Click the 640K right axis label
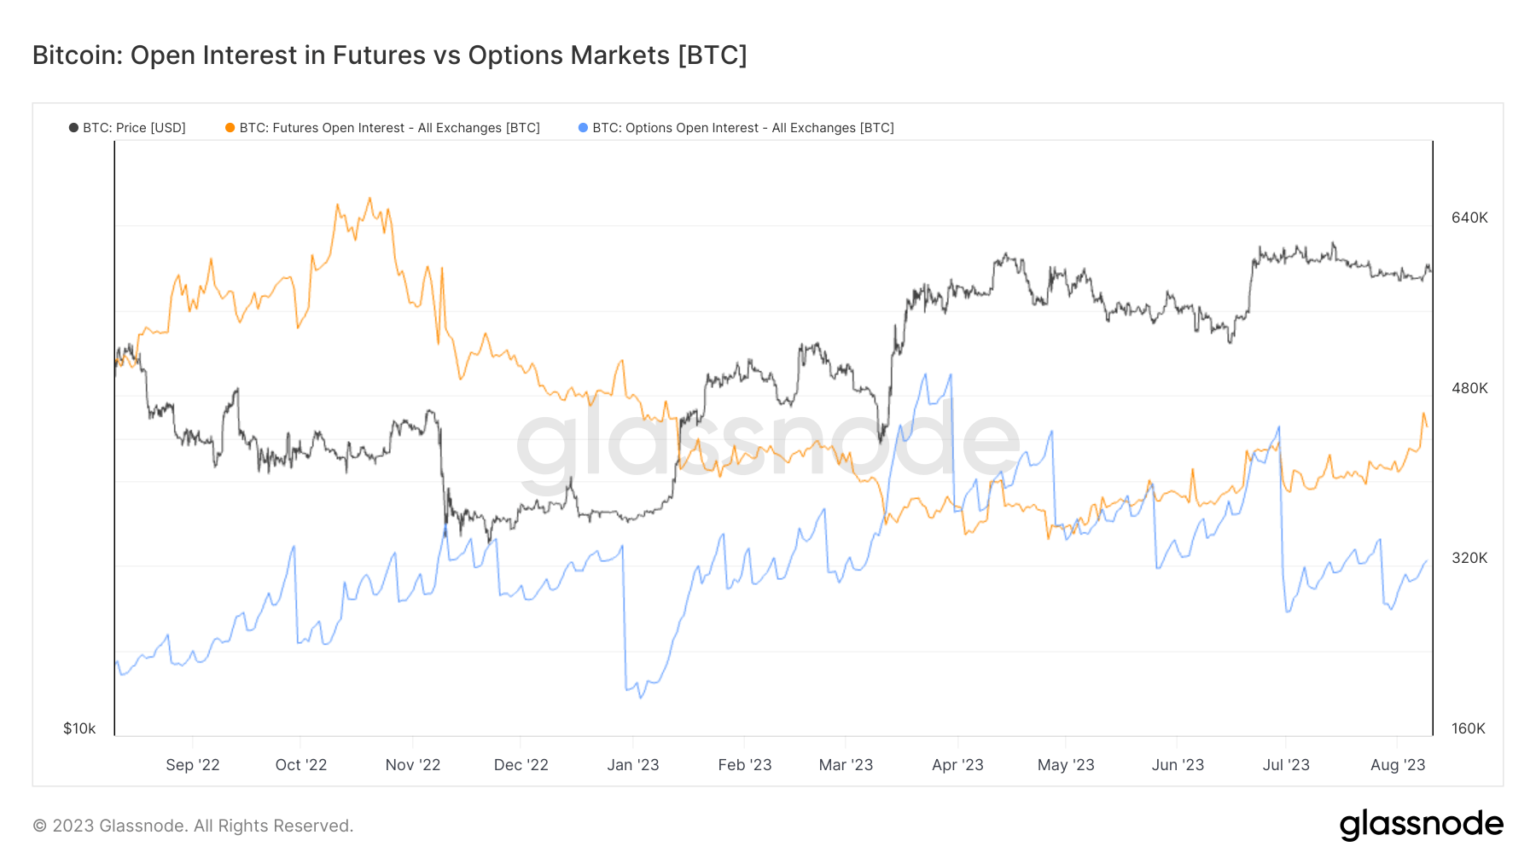The height and width of the screenshot is (864, 1536). click(x=1469, y=218)
